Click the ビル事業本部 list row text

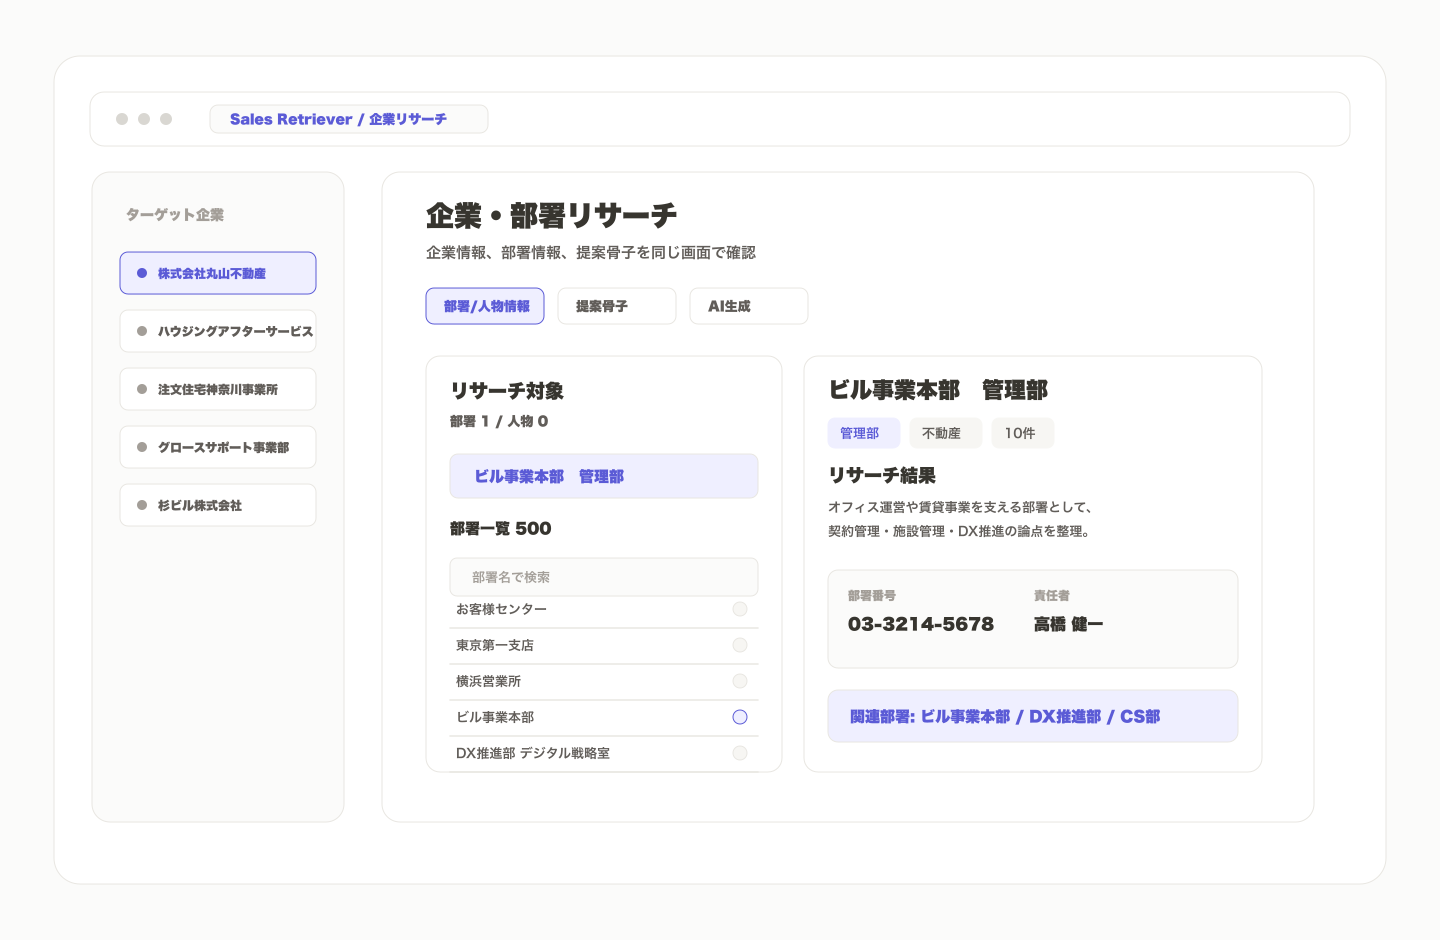[x=495, y=717]
